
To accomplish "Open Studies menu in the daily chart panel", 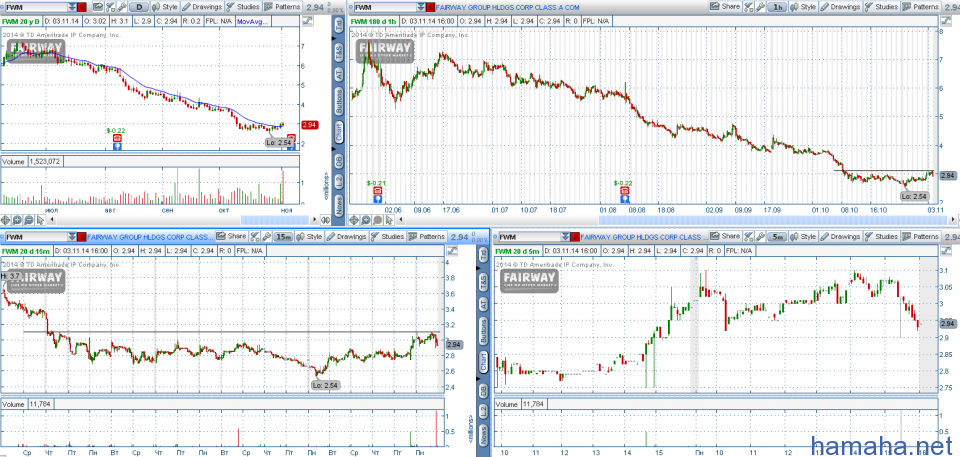I will pyautogui.click(x=243, y=7).
